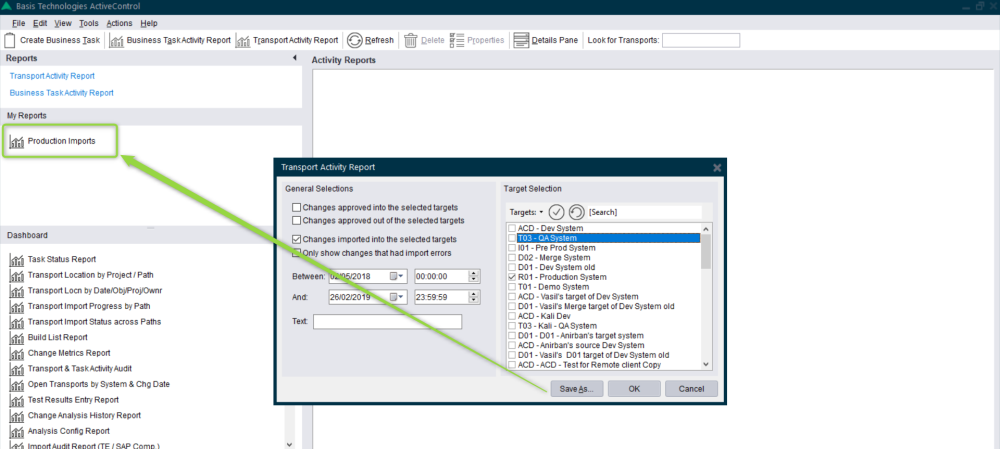Click the reset circular arrow icon beside Targets
This screenshot has width=1000, height=449.
[x=576, y=212]
